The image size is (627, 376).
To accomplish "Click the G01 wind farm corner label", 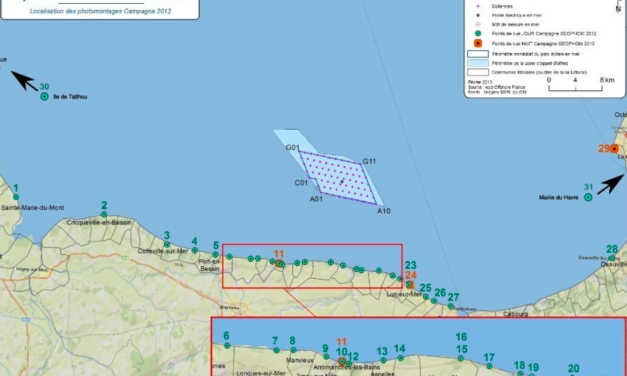I will [x=293, y=148].
